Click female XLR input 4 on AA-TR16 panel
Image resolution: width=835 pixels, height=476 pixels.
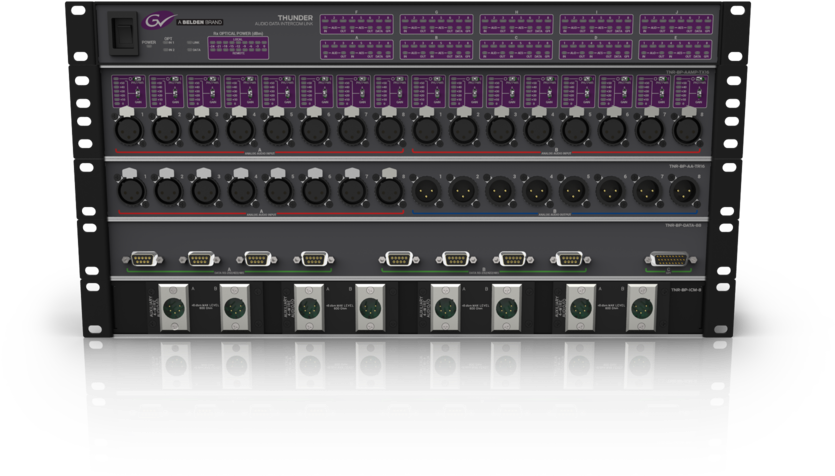242,190
